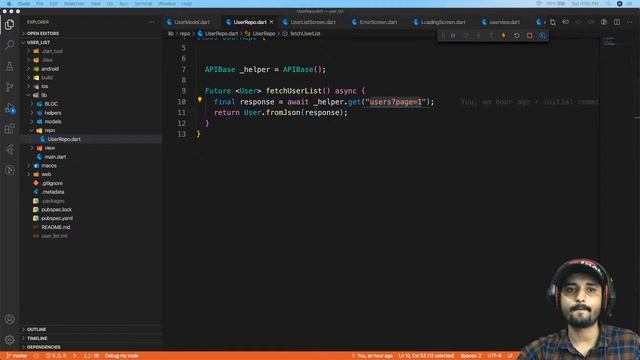
Task: Click the line and column indicator
Action: click(426, 356)
